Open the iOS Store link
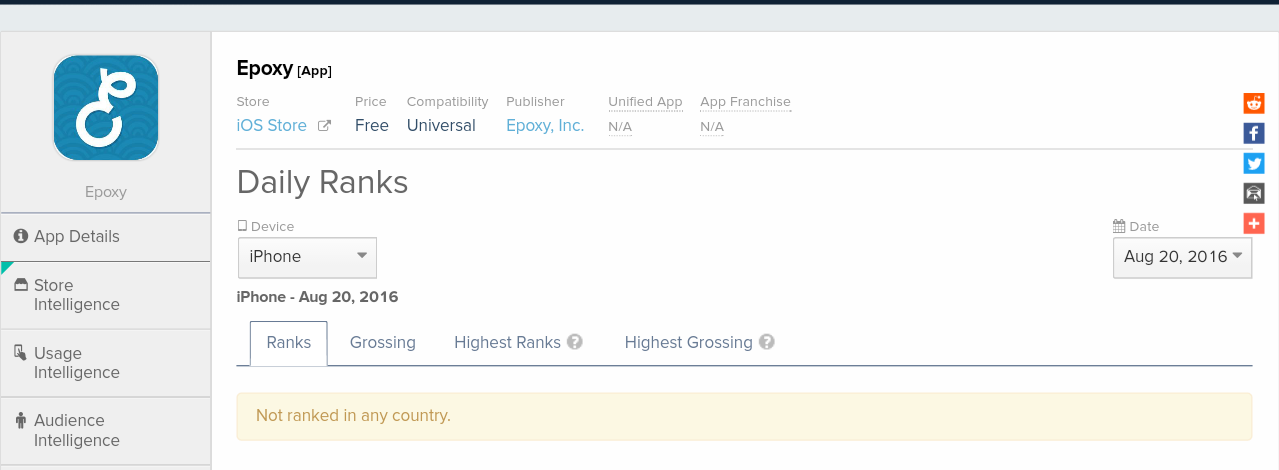 coord(272,126)
